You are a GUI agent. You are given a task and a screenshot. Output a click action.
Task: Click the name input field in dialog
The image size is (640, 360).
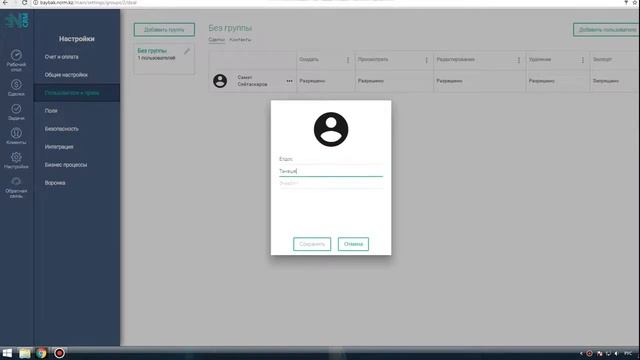[x=331, y=171]
